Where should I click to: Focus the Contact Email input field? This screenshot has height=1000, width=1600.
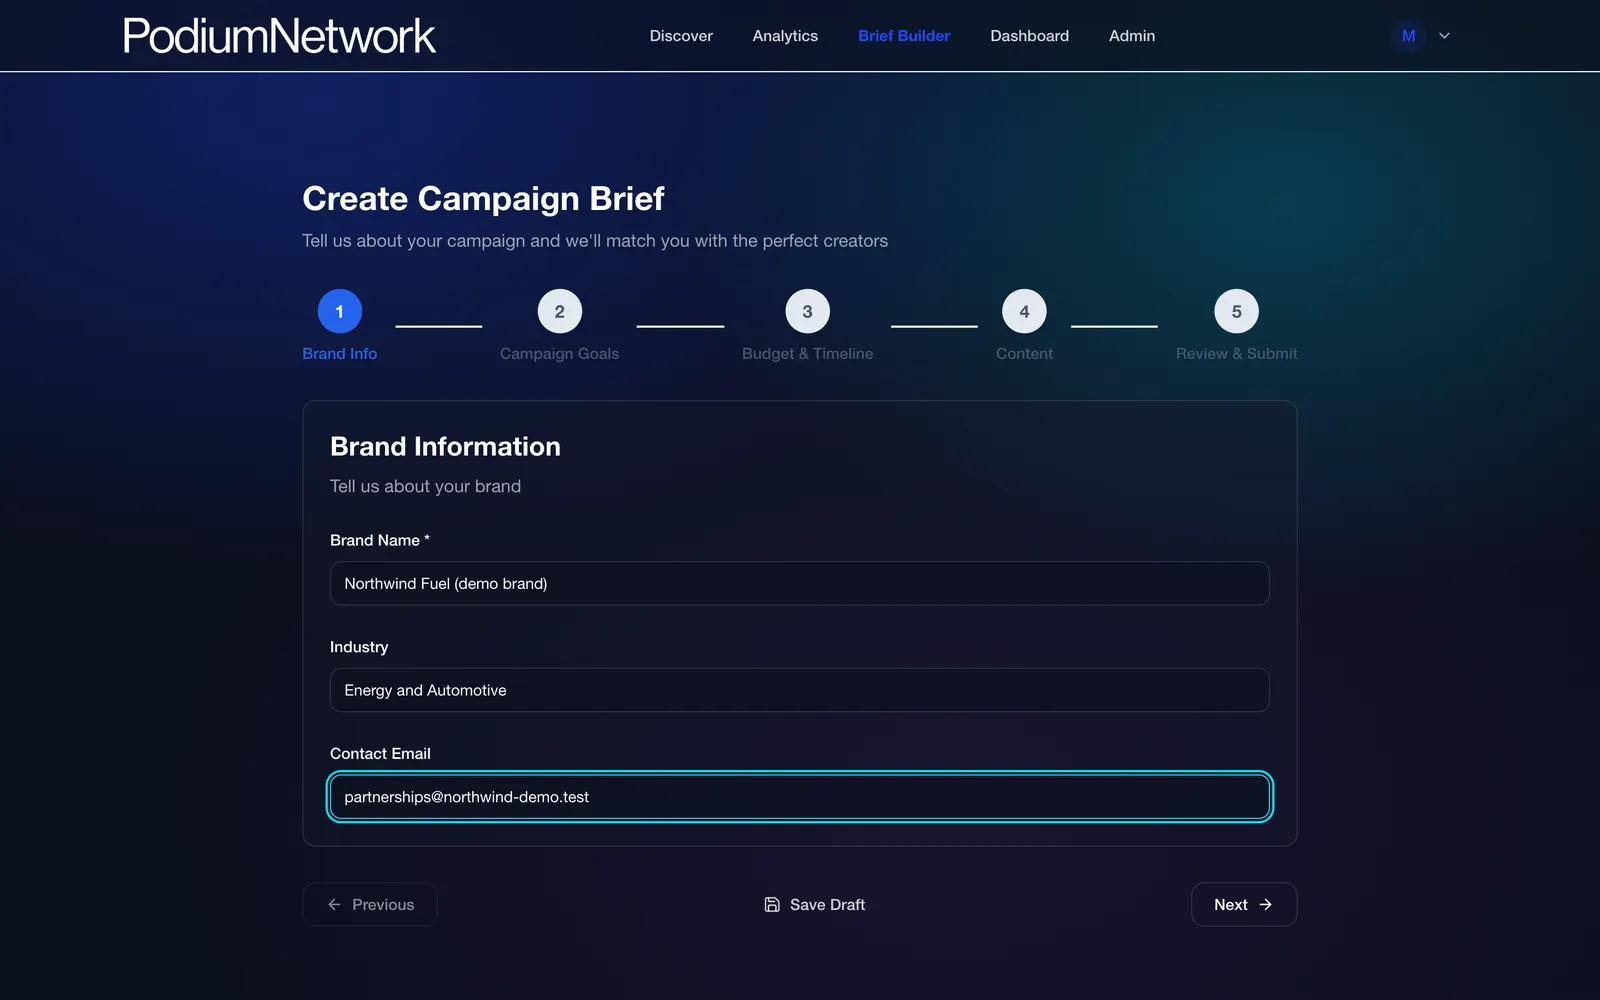pos(800,797)
